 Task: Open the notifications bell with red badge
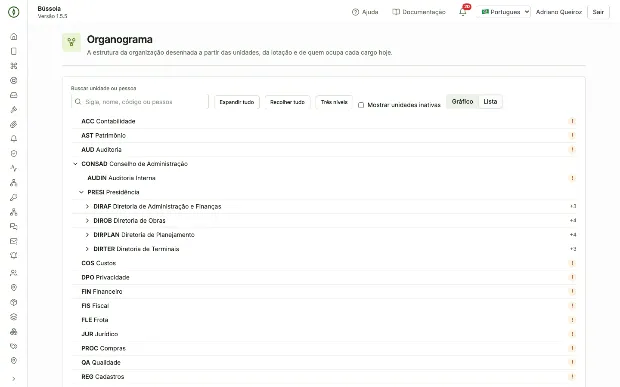coord(463,11)
